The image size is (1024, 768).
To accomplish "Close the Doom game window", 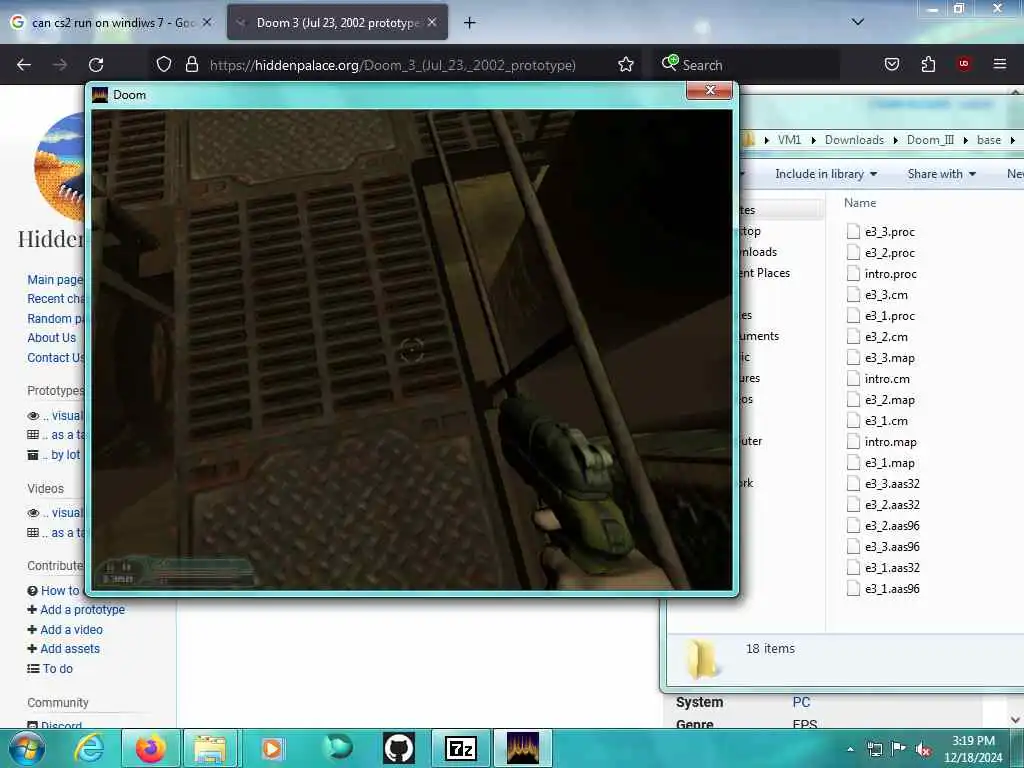I will click(709, 90).
